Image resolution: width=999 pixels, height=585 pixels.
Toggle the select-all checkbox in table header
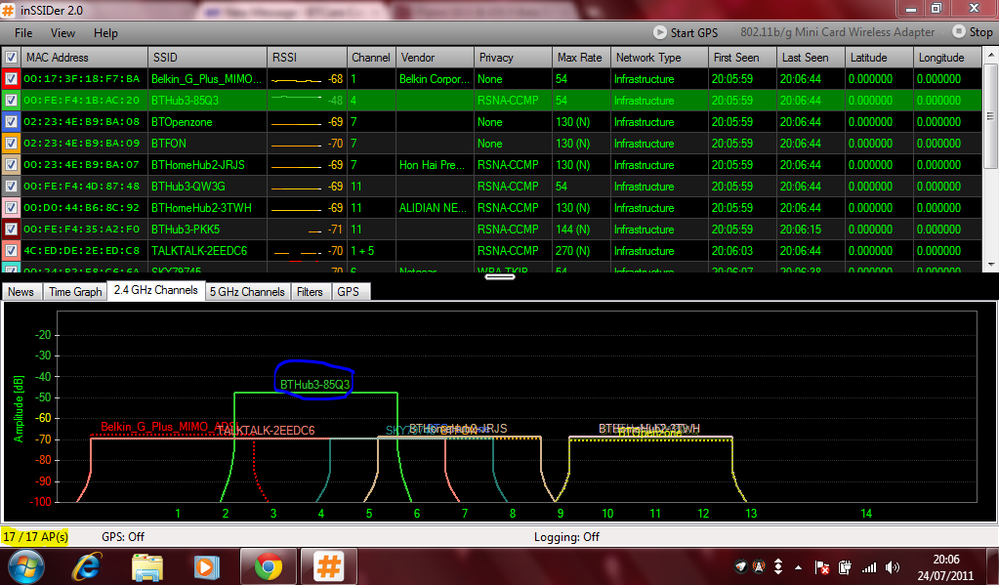pyautogui.click(x=11, y=57)
